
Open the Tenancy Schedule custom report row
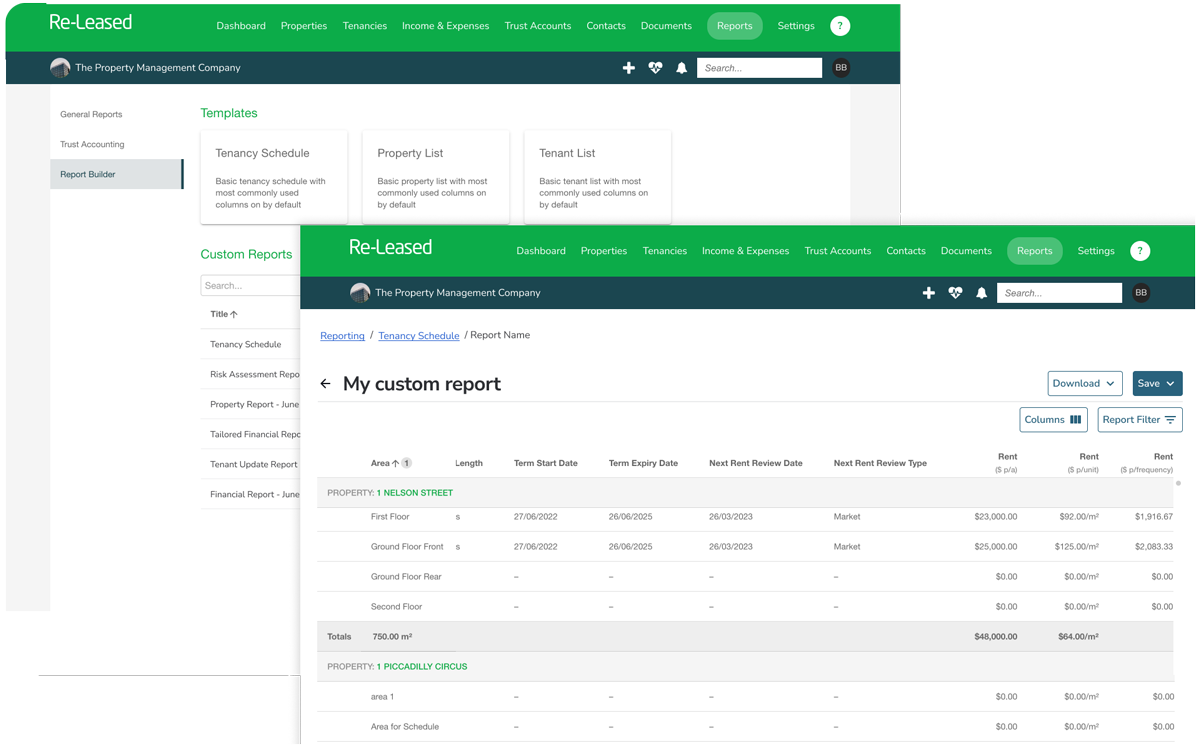coord(250,344)
